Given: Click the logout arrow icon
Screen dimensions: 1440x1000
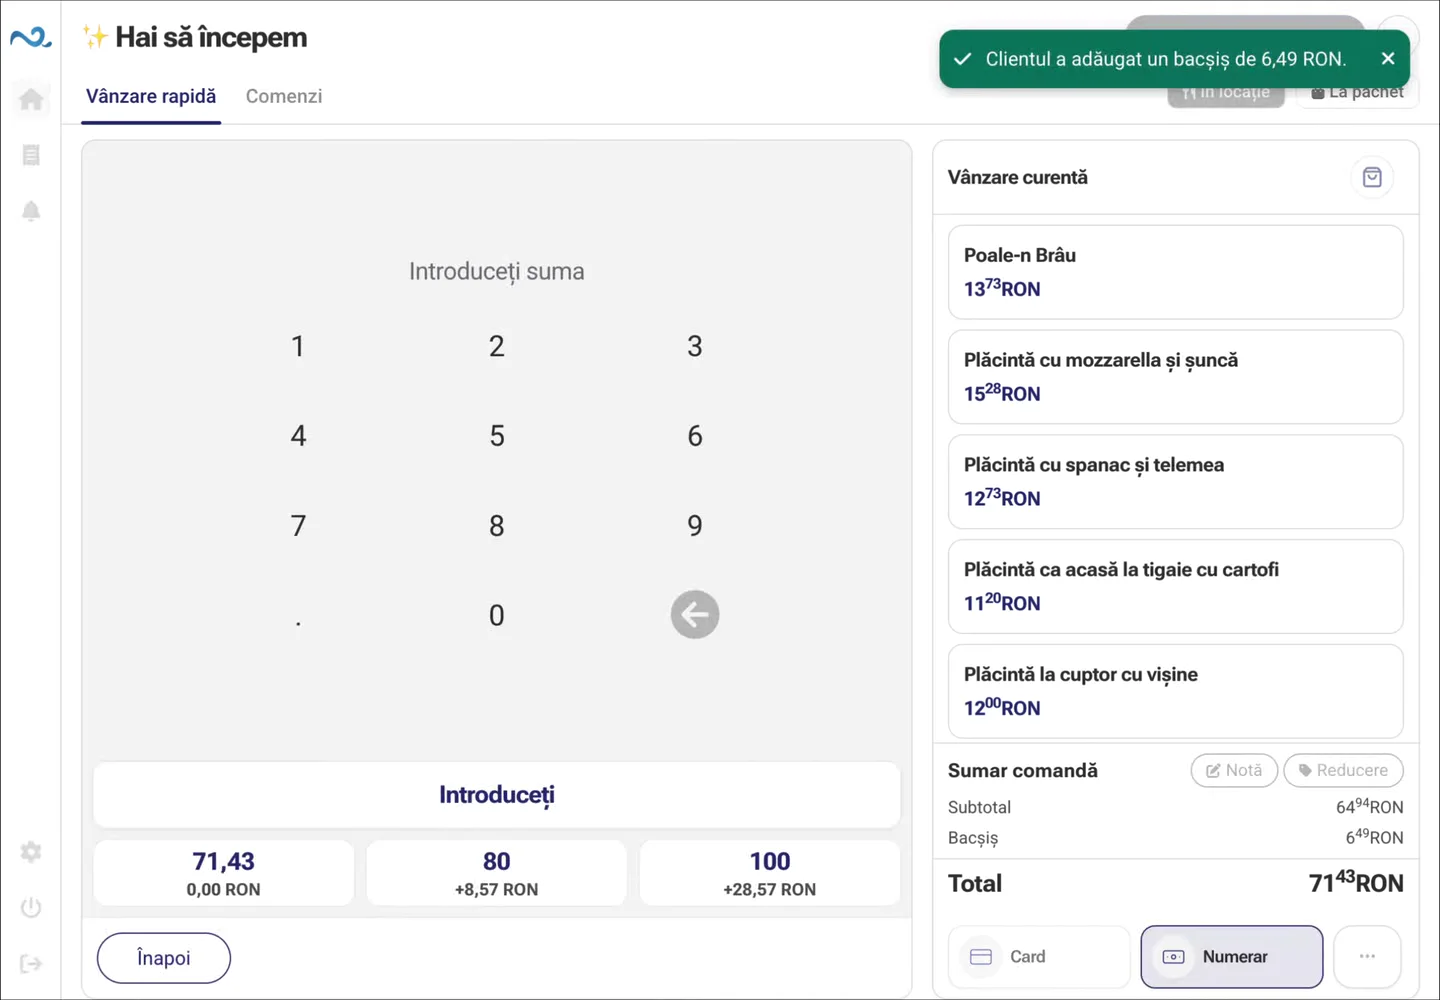Looking at the screenshot, I should (x=31, y=964).
